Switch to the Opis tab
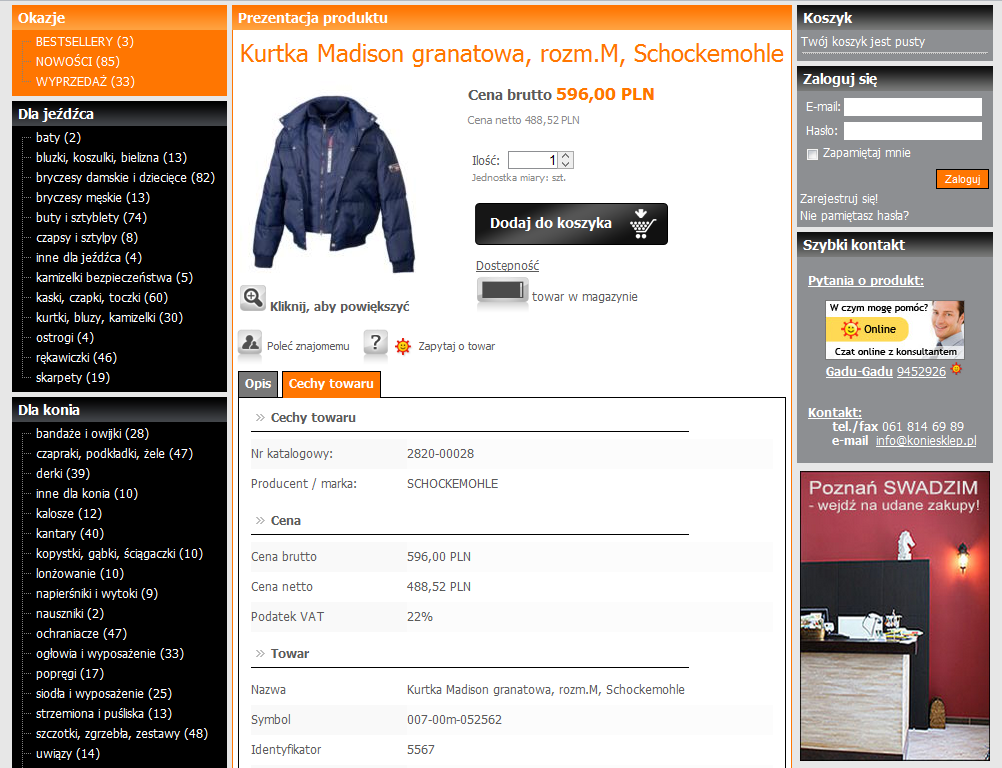 258,384
